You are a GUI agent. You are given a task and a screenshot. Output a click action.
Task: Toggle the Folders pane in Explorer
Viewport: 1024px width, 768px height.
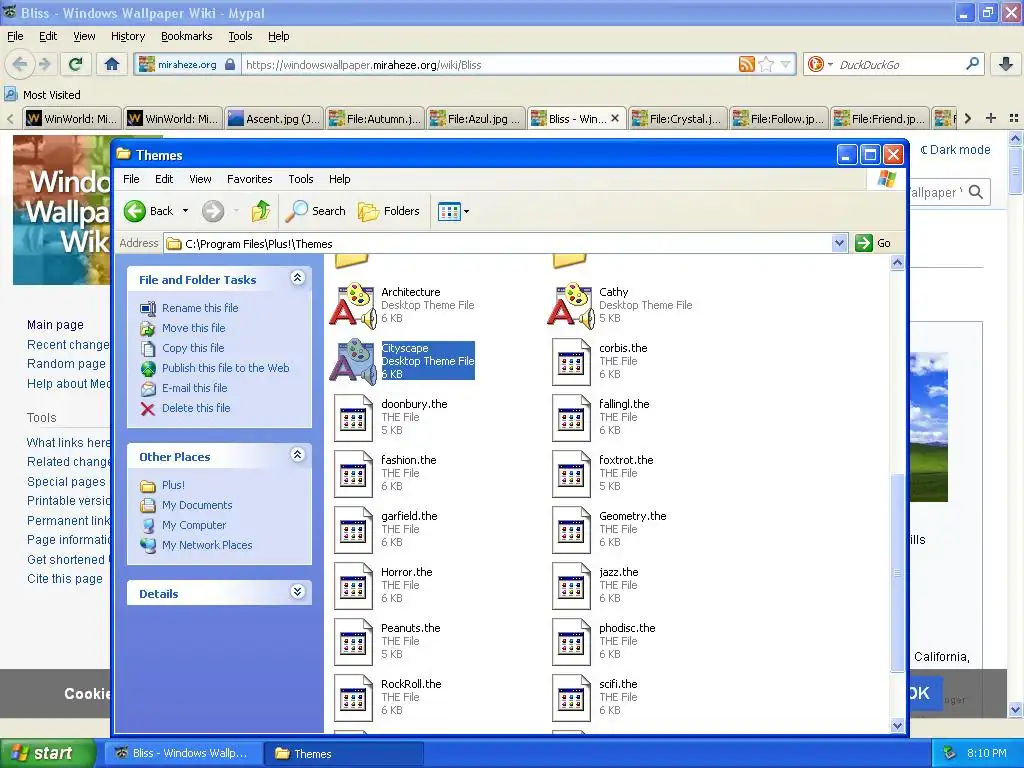tap(389, 211)
